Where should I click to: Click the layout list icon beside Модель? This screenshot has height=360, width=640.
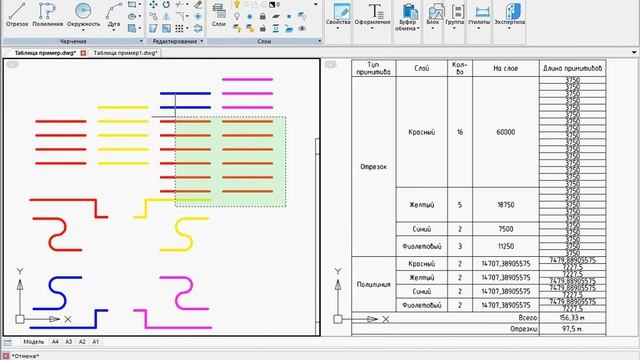click(x=8, y=342)
